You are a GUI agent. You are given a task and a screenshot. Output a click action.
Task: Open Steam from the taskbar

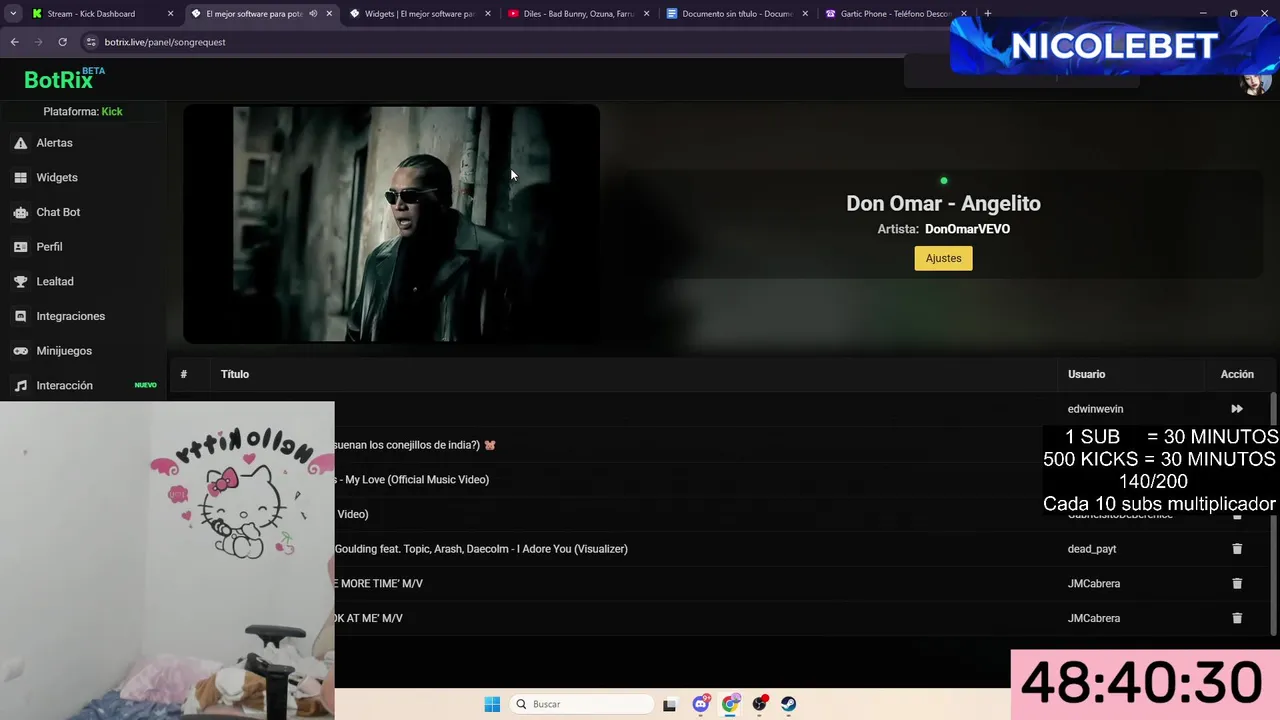(x=789, y=704)
